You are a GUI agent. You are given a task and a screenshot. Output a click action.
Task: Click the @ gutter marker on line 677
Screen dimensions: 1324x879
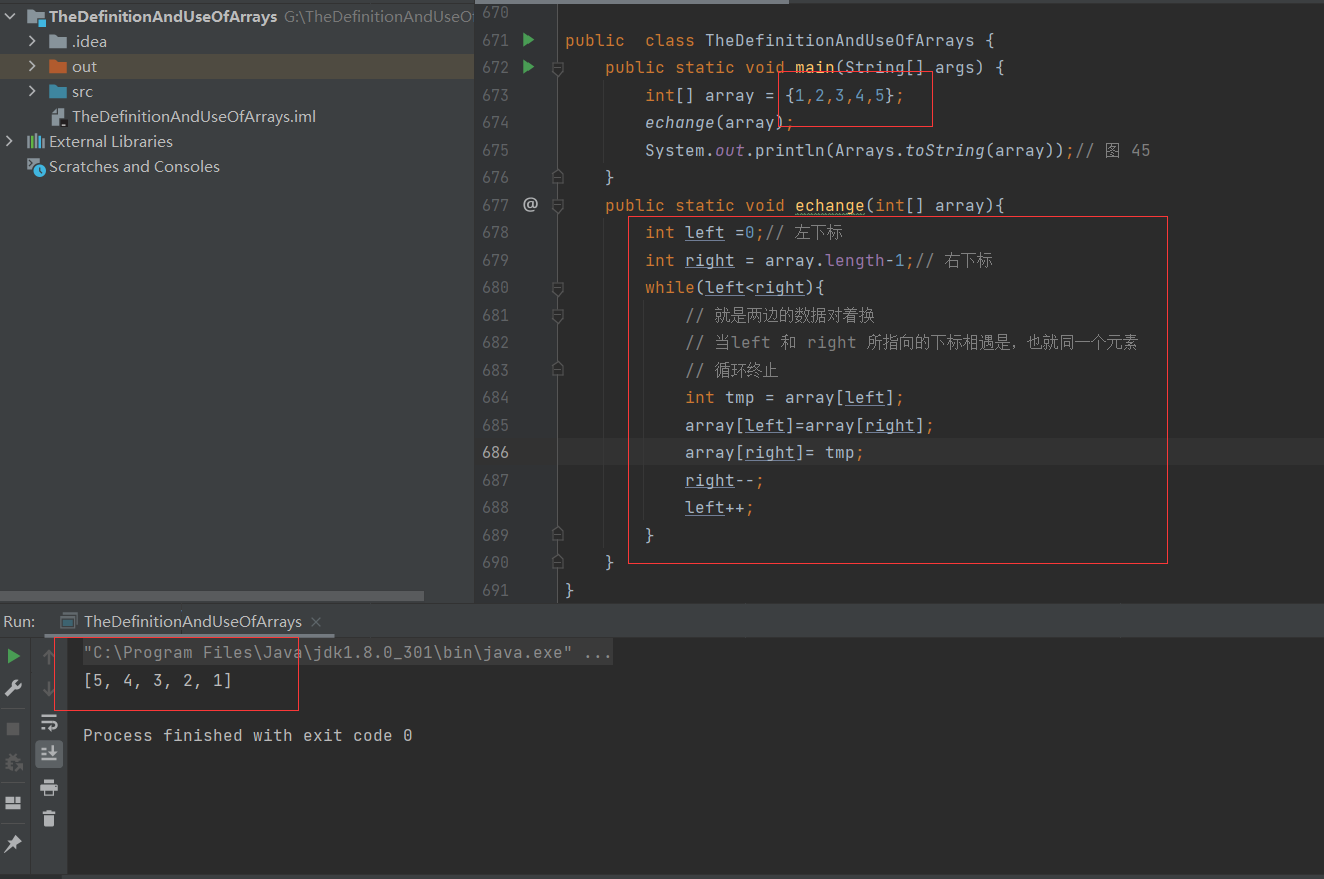(x=530, y=204)
